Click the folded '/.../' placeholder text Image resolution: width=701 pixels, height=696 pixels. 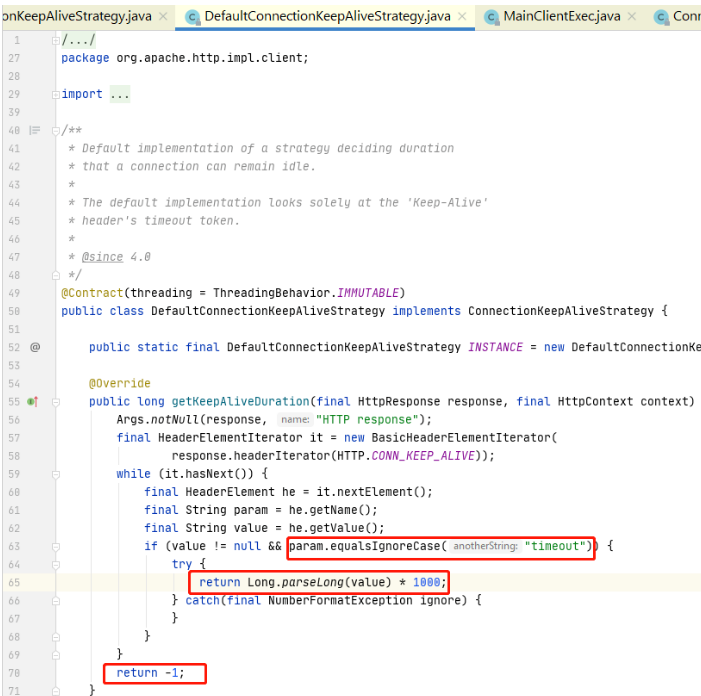pyautogui.click(x=78, y=40)
